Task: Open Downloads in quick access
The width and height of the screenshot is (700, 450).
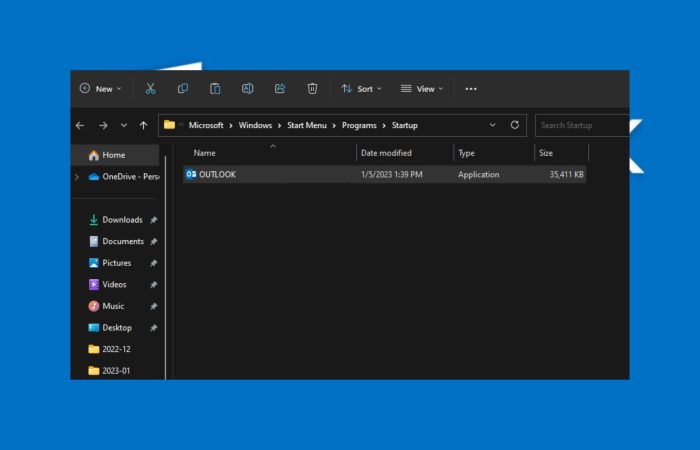Action: tap(122, 220)
